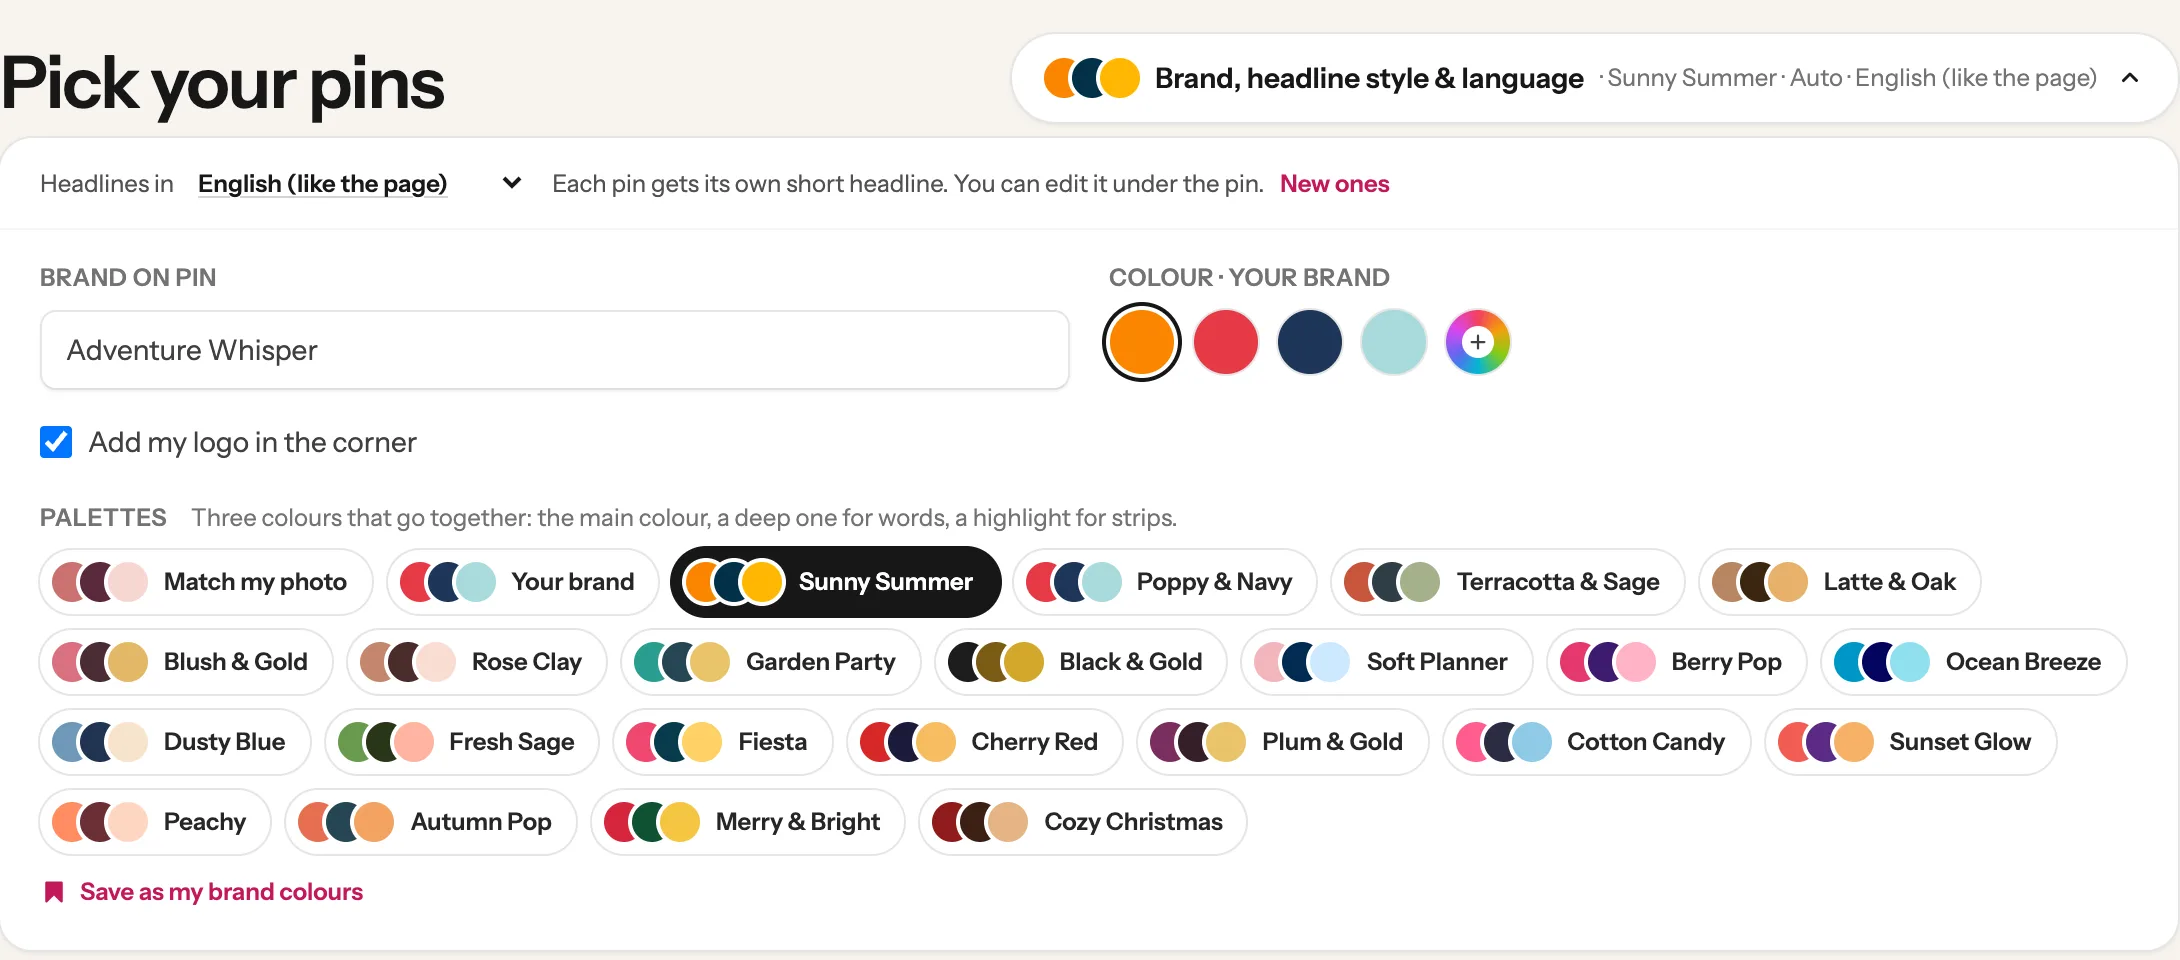Image resolution: width=2180 pixels, height=960 pixels.
Task: Select the Latte & Oak palette
Action: (1840, 582)
